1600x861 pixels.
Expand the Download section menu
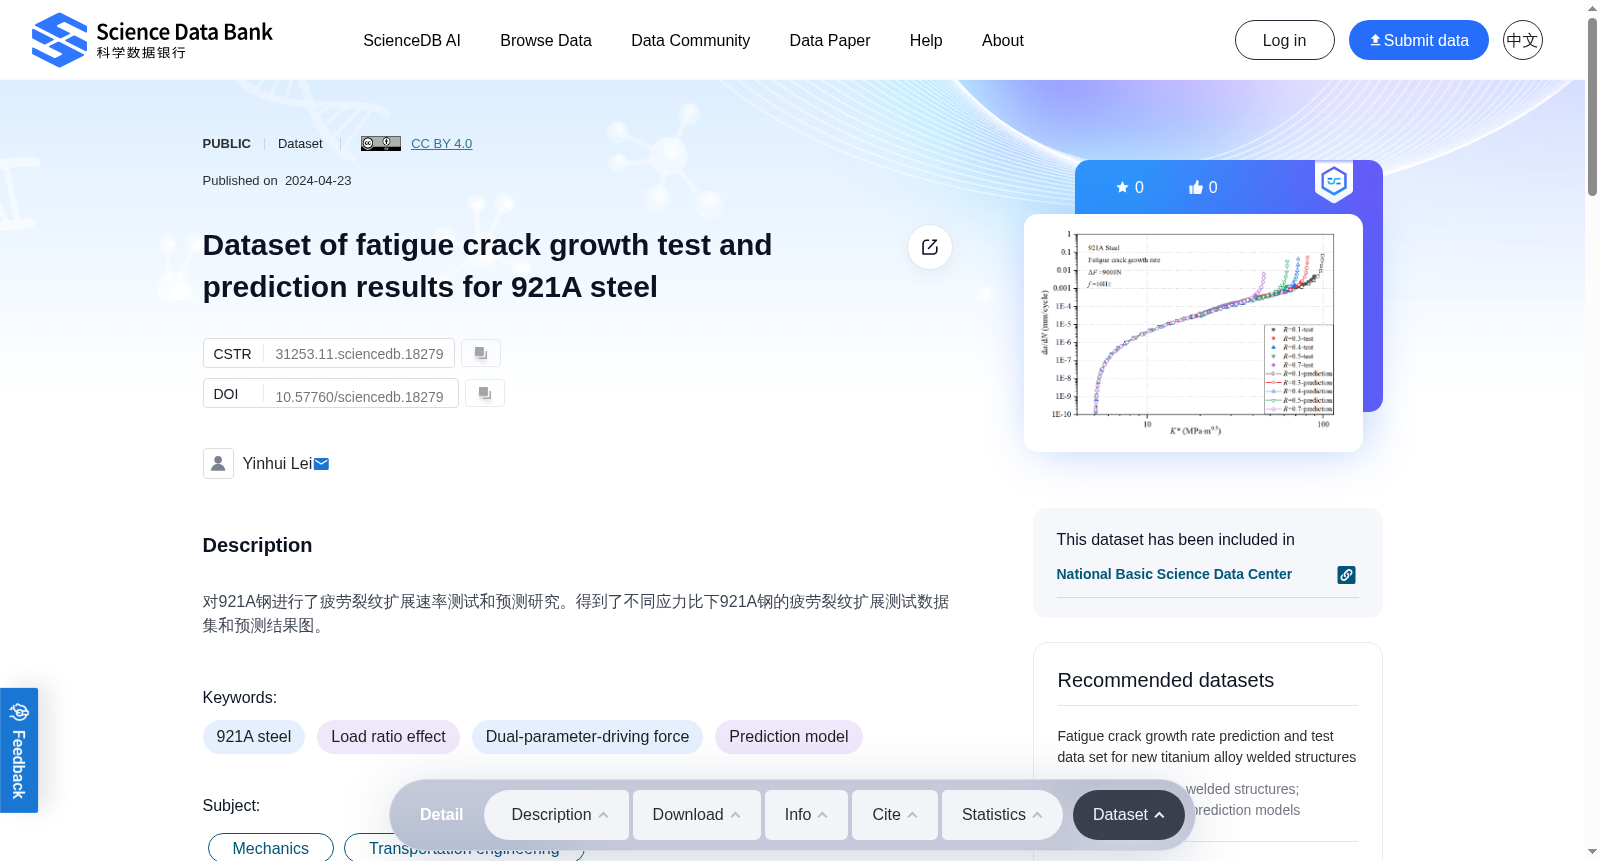(x=698, y=815)
